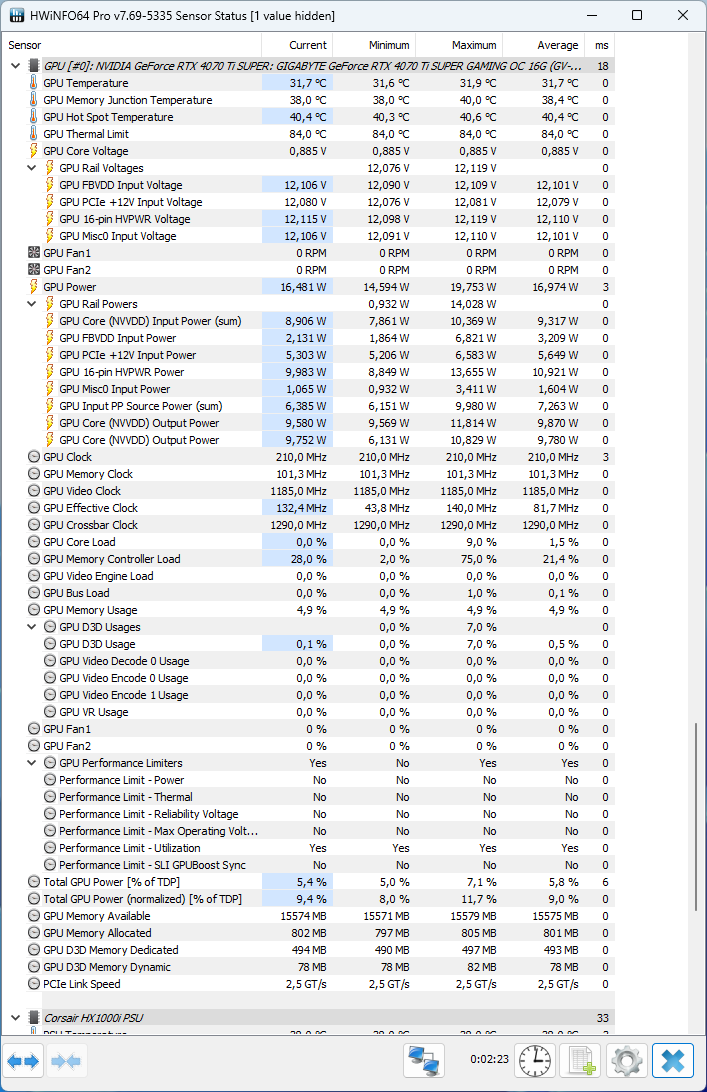Click the GPU Memory Usage circle icon
The height and width of the screenshot is (1092, 707).
33,610
